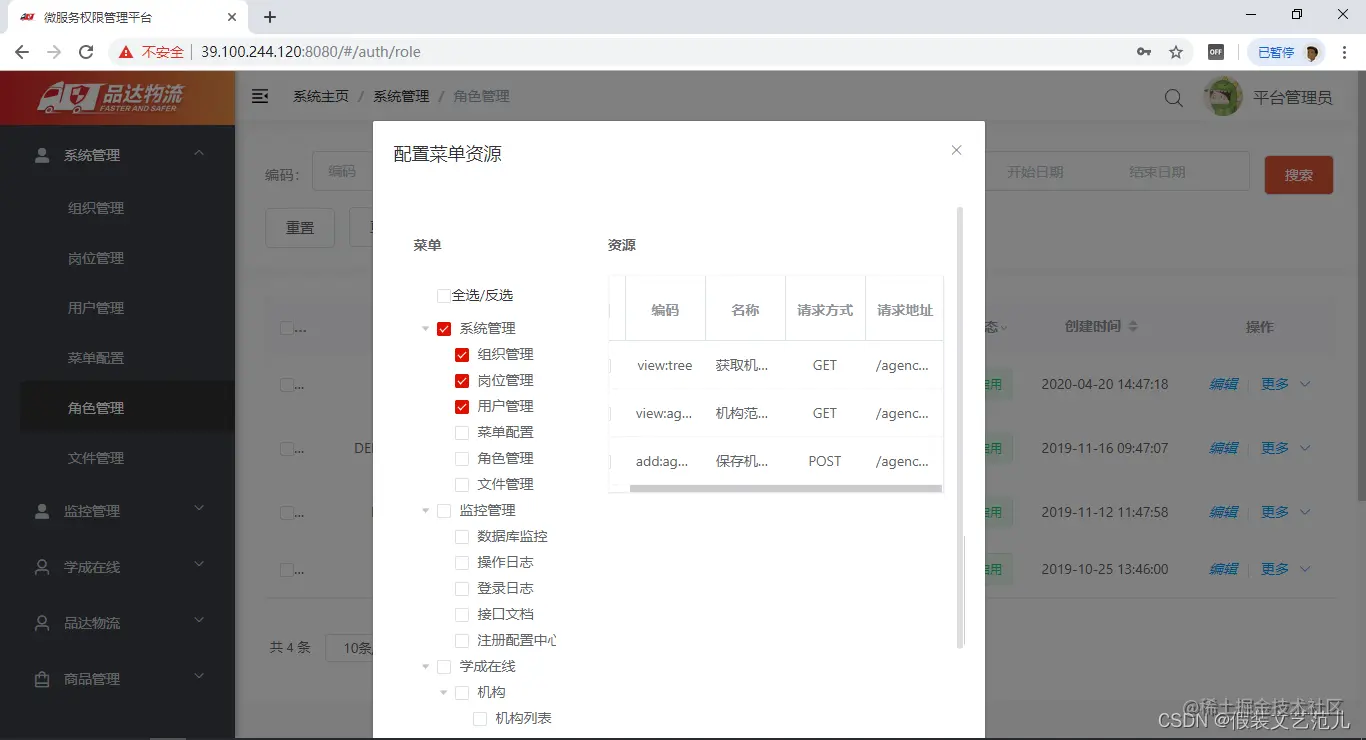Click the monitor icon beside 监控管理
The height and width of the screenshot is (740, 1366).
click(41, 510)
